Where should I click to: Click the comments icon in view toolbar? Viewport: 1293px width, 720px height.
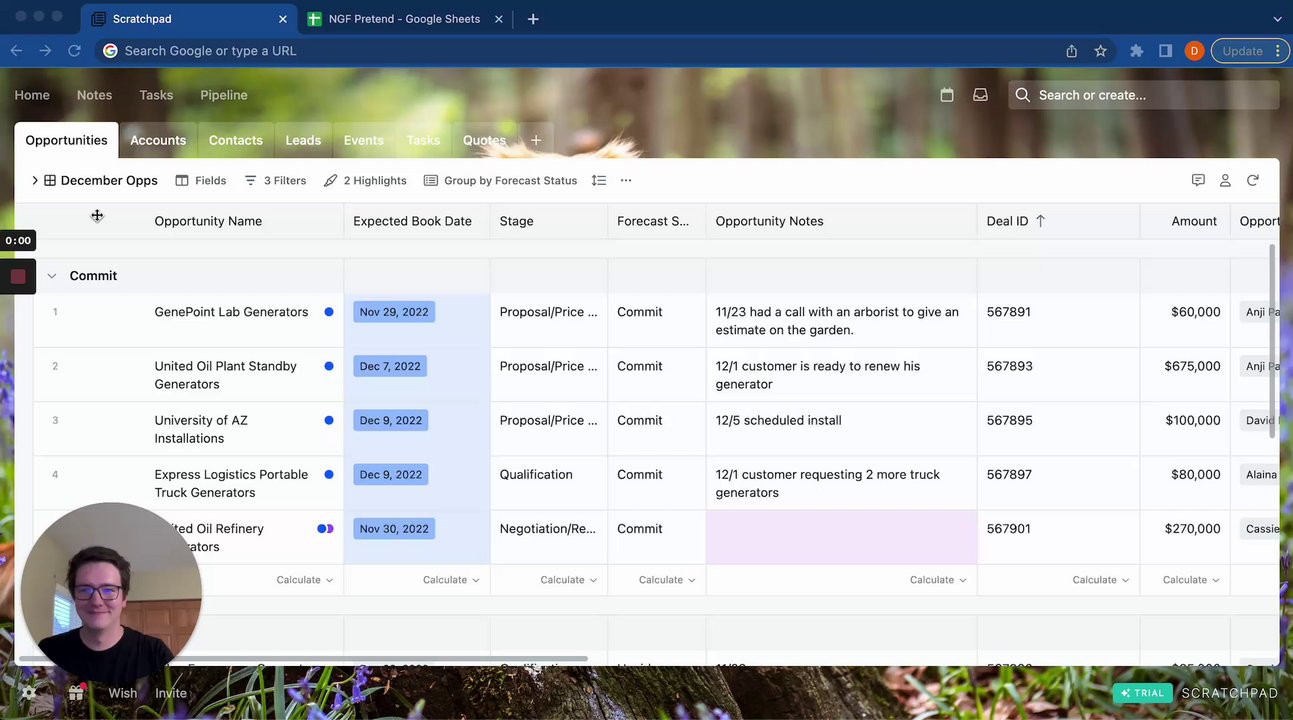tap(1198, 180)
